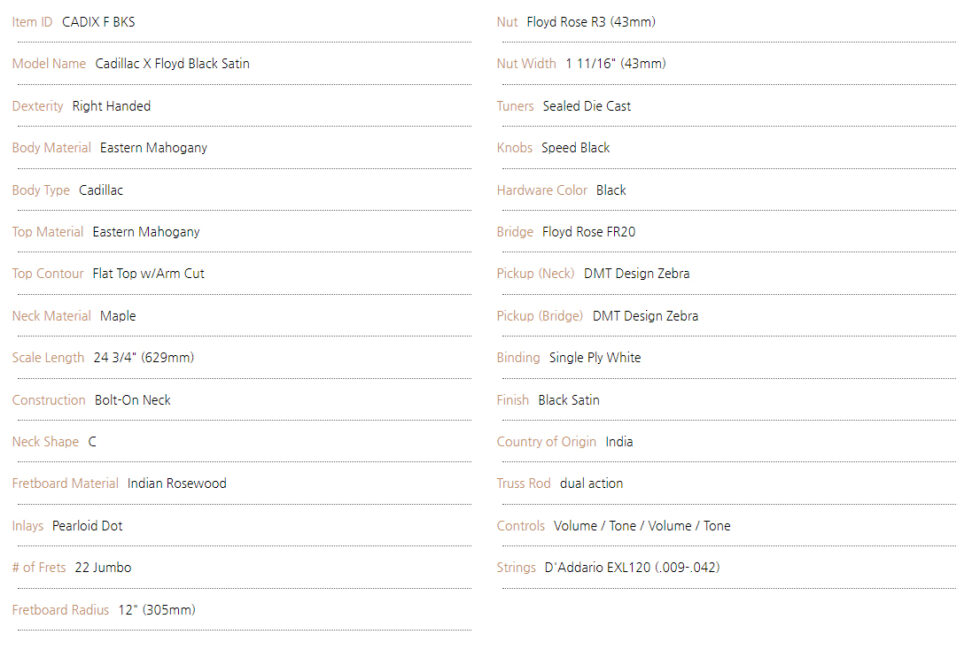The height and width of the screenshot is (650, 980).
Task: Click the Hardware Color label
Action: [x=542, y=190]
